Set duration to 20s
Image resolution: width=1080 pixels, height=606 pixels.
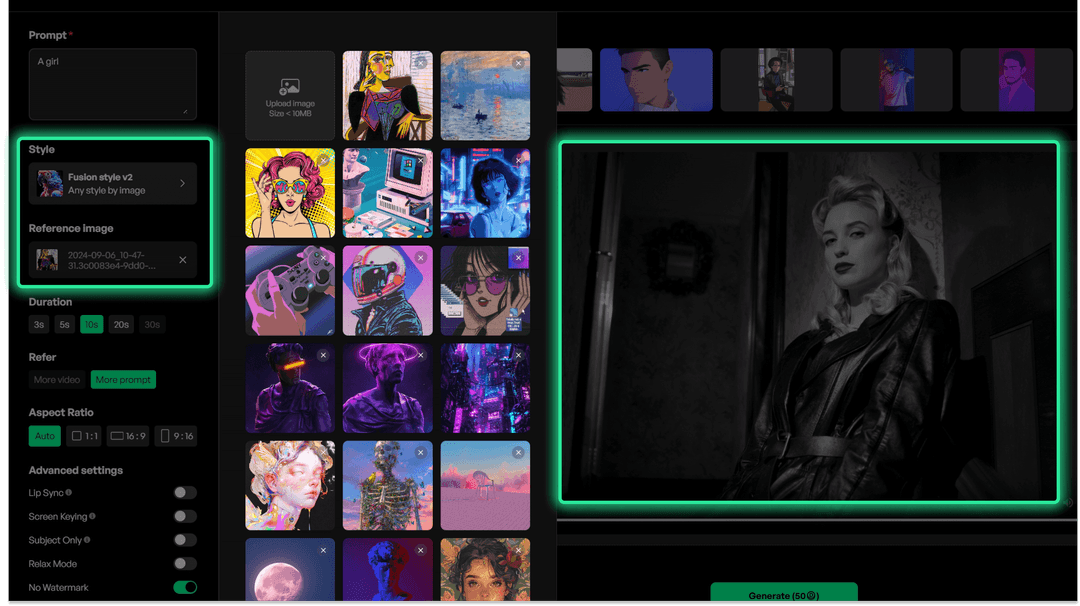tap(121, 324)
